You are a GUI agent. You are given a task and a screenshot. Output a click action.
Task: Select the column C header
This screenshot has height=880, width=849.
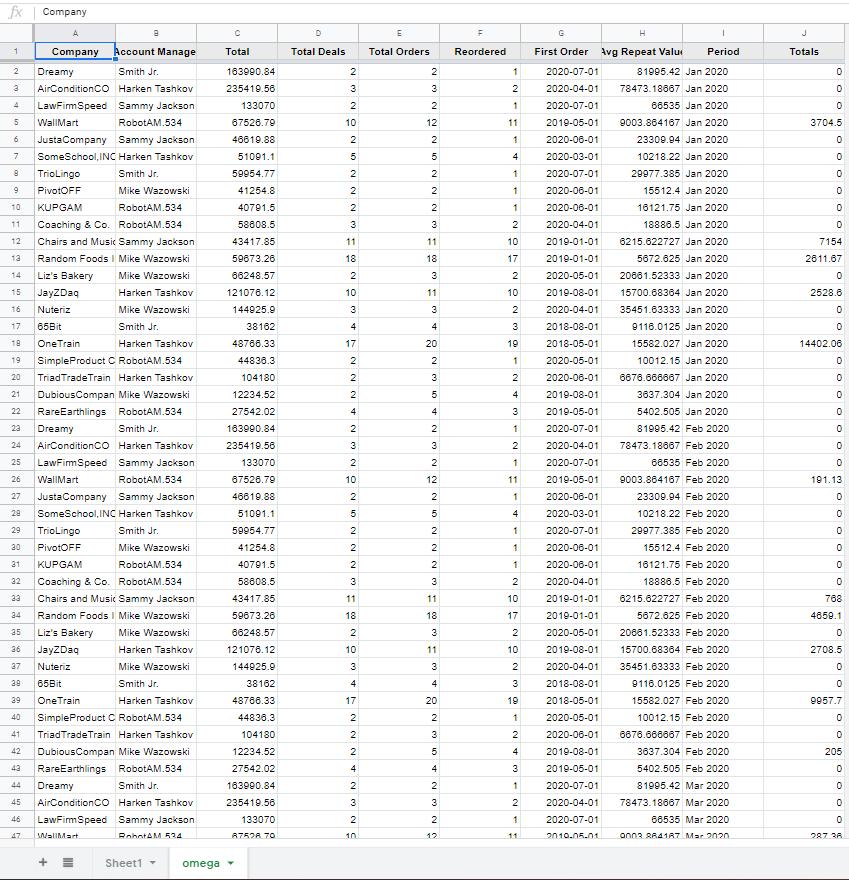237,34
